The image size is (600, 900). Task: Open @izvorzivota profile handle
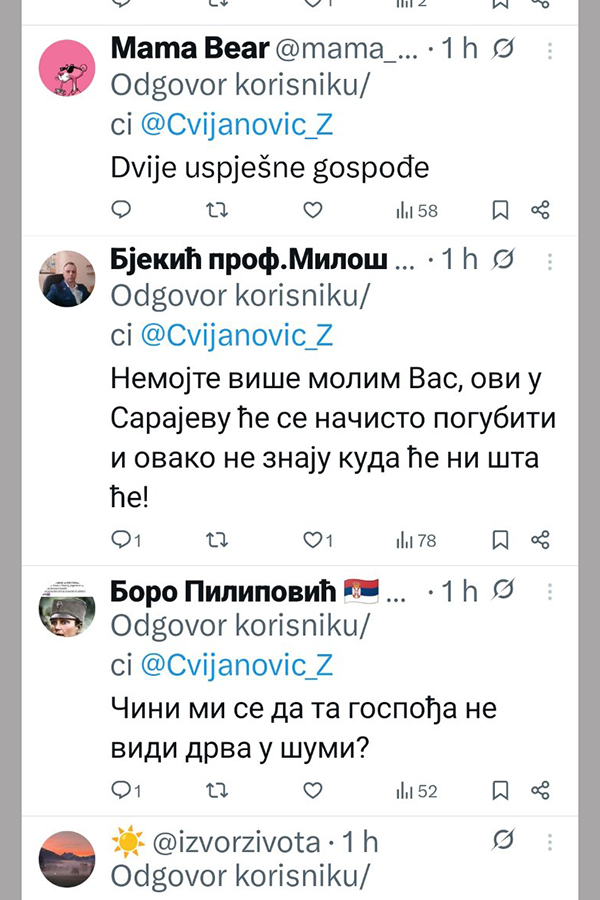237,841
